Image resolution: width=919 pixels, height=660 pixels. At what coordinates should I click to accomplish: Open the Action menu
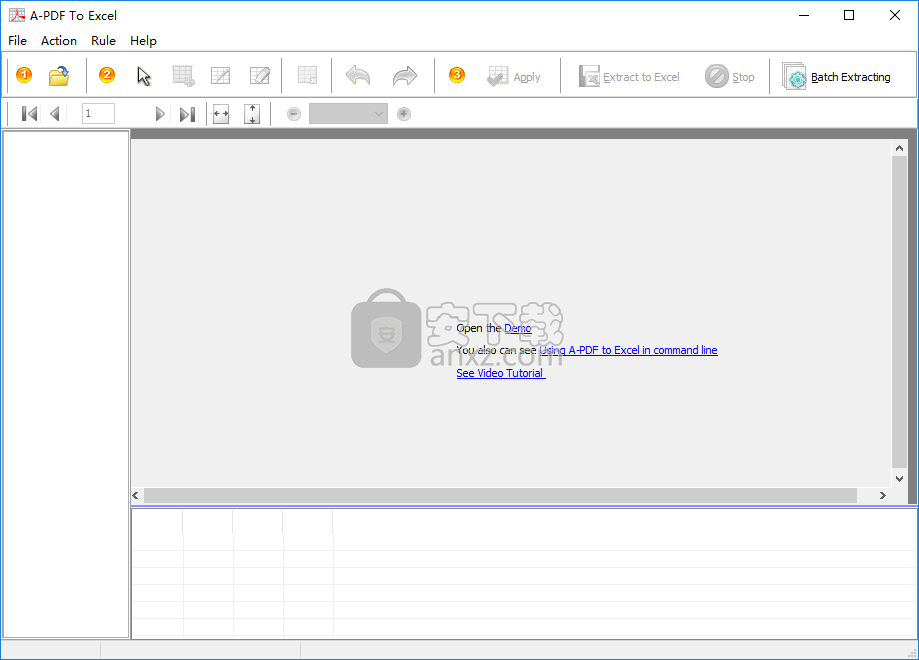[x=59, y=40]
